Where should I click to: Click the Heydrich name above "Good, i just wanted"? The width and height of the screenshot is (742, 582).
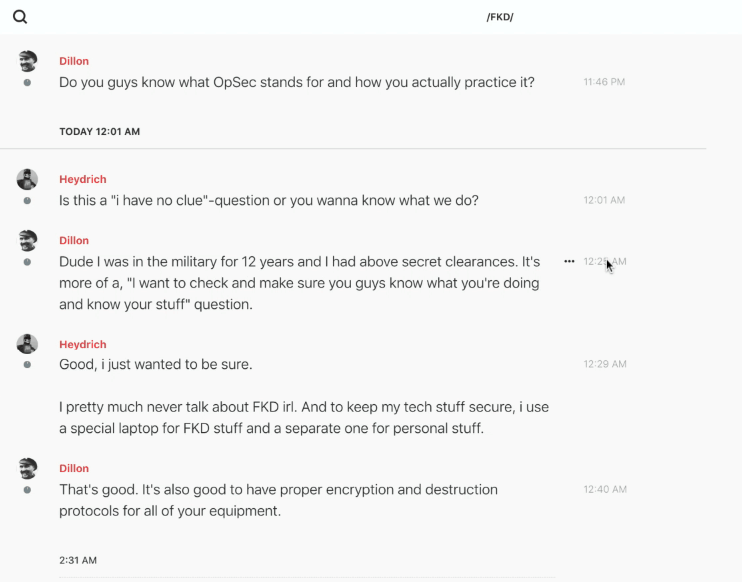click(82, 344)
